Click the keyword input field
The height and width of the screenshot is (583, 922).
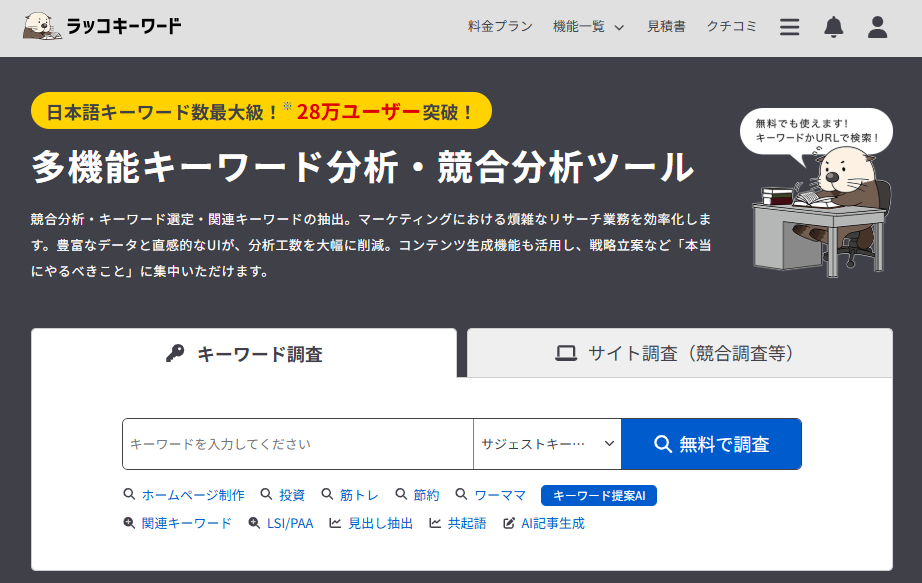(x=297, y=444)
